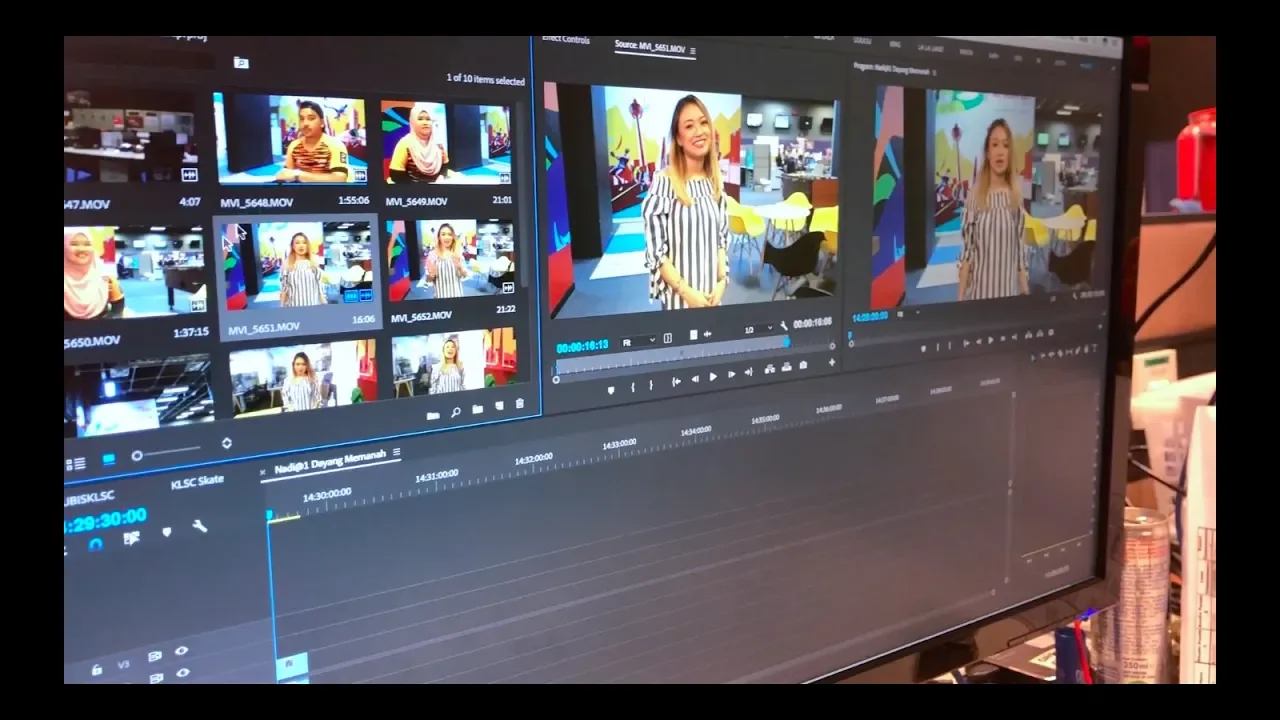Delete the selected item with trash icon
The image size is (1280, 720).
point(520,403)
